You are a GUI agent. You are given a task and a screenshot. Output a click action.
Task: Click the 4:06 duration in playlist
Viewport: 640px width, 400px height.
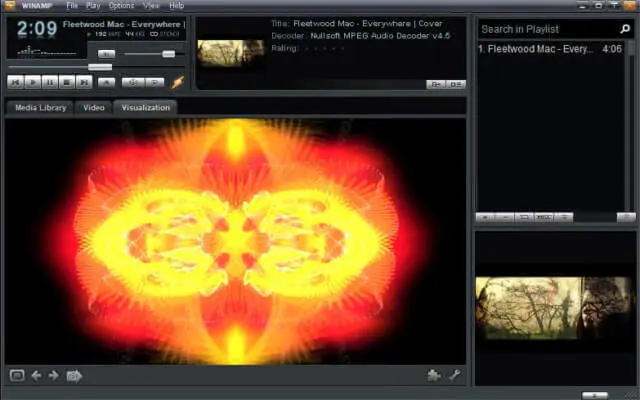(x=612, y=49)
